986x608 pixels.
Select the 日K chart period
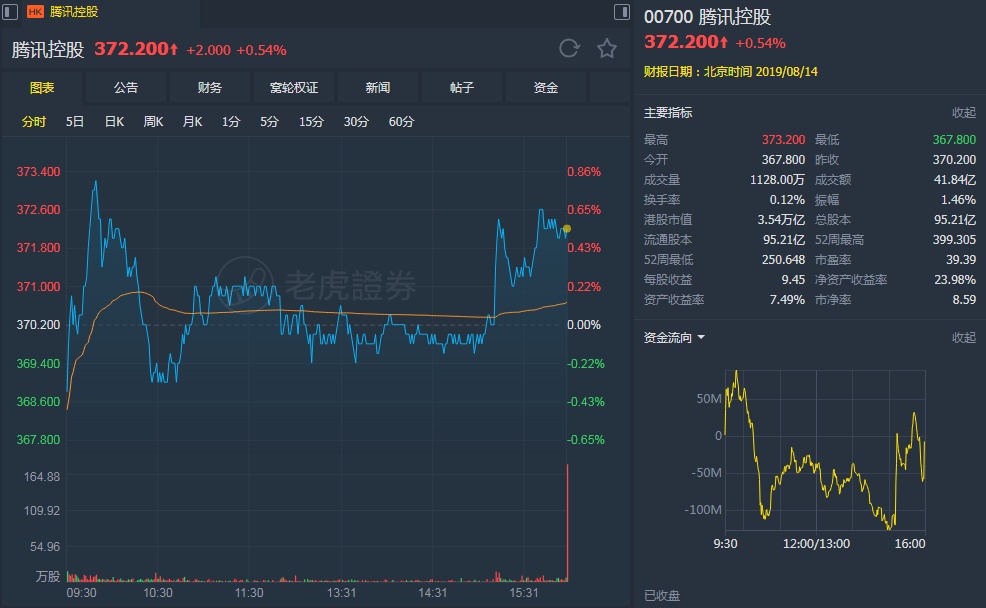tap(114, 122)
